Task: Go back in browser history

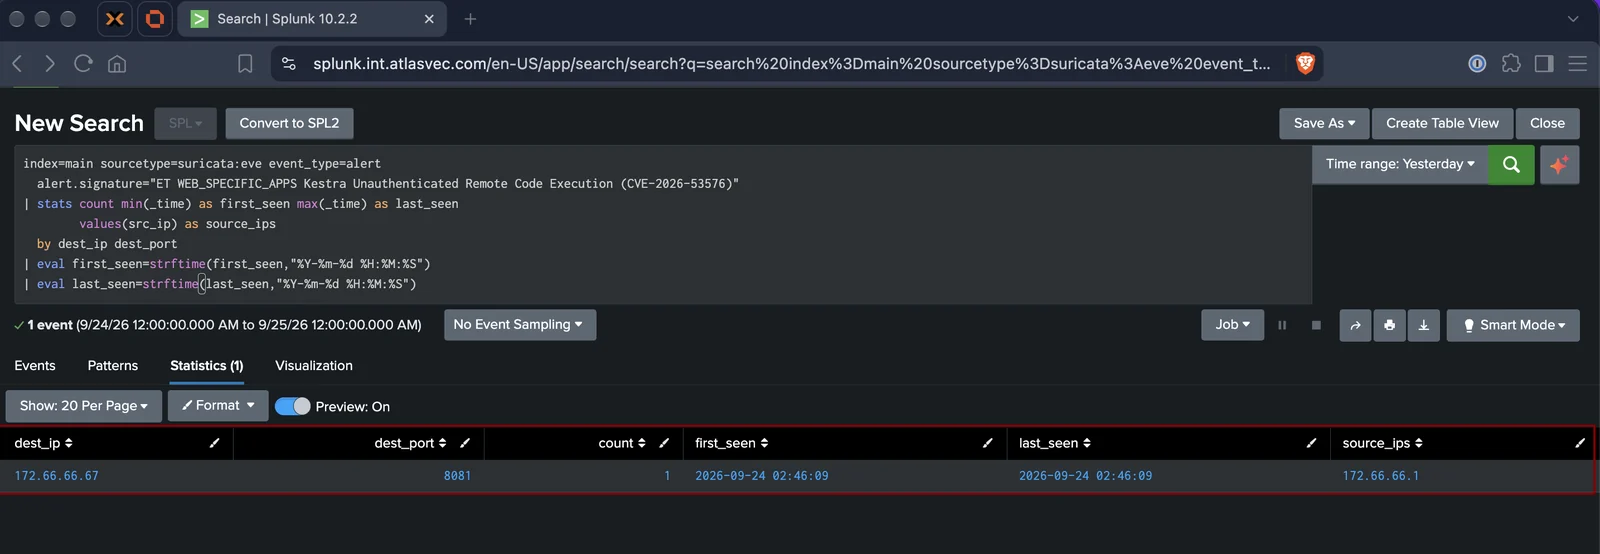Action: [17, 64]
